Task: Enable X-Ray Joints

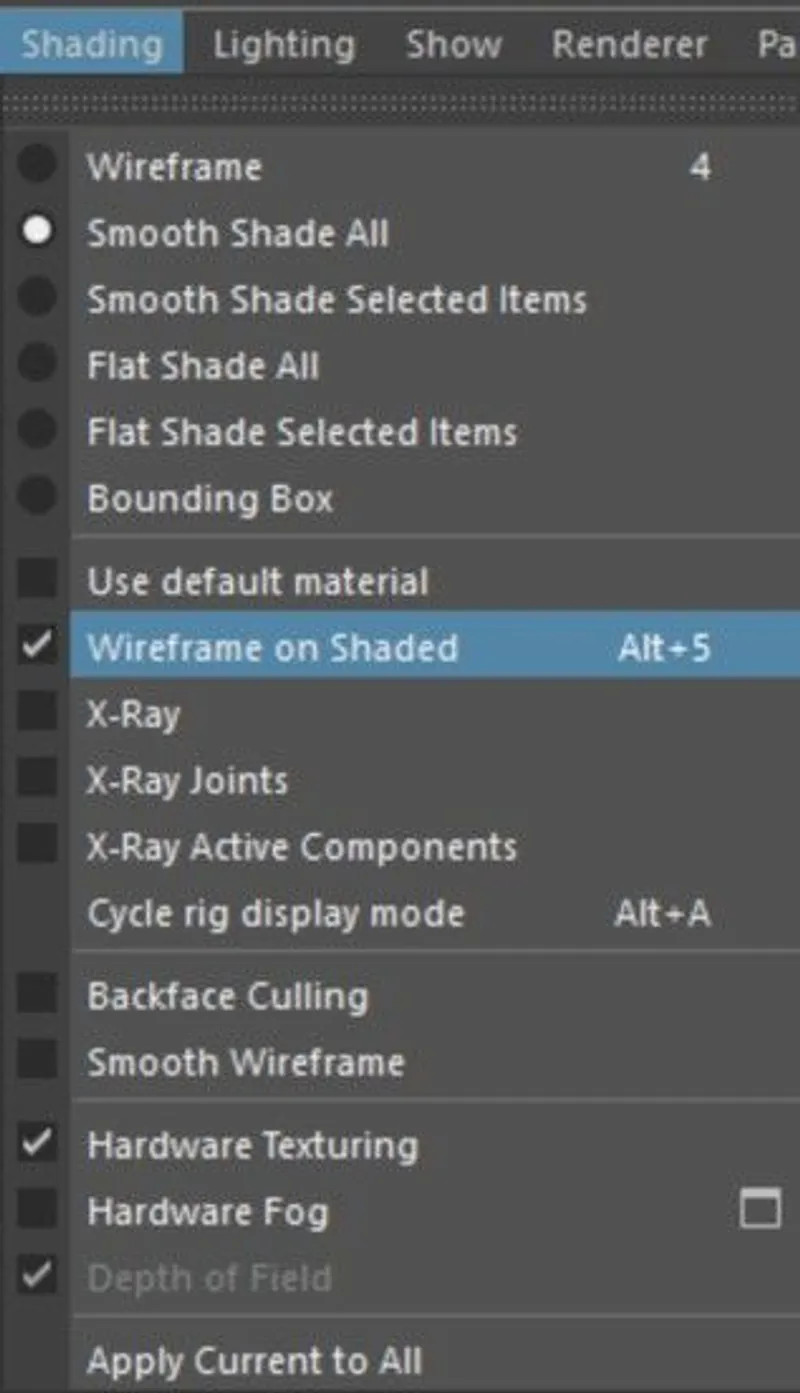Action: tap(188, 779)
